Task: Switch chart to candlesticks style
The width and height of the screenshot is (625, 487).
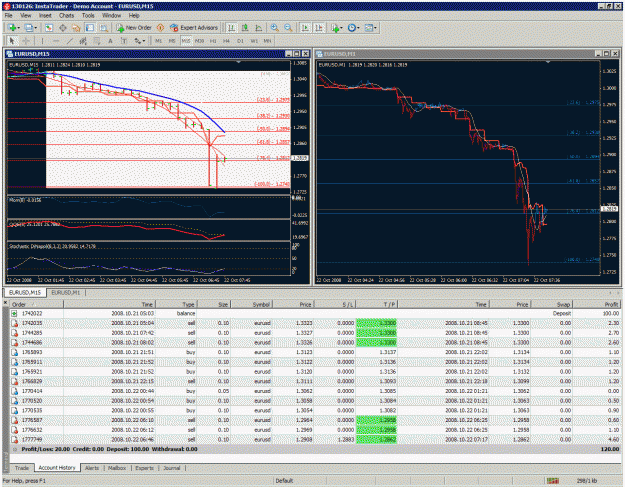Action: [245, 27]
